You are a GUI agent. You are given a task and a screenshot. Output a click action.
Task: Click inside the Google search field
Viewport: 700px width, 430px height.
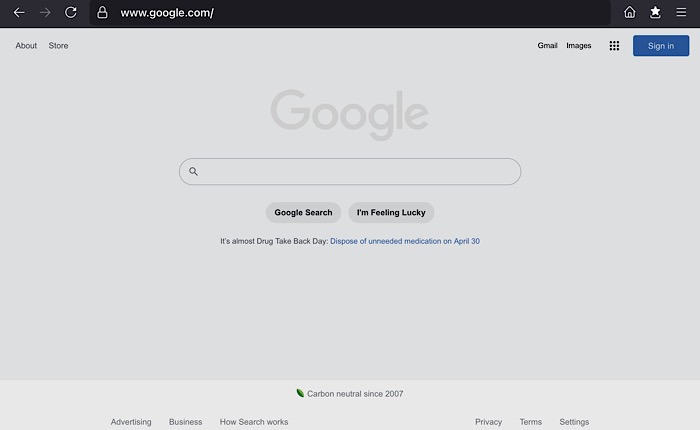[350, 171]
